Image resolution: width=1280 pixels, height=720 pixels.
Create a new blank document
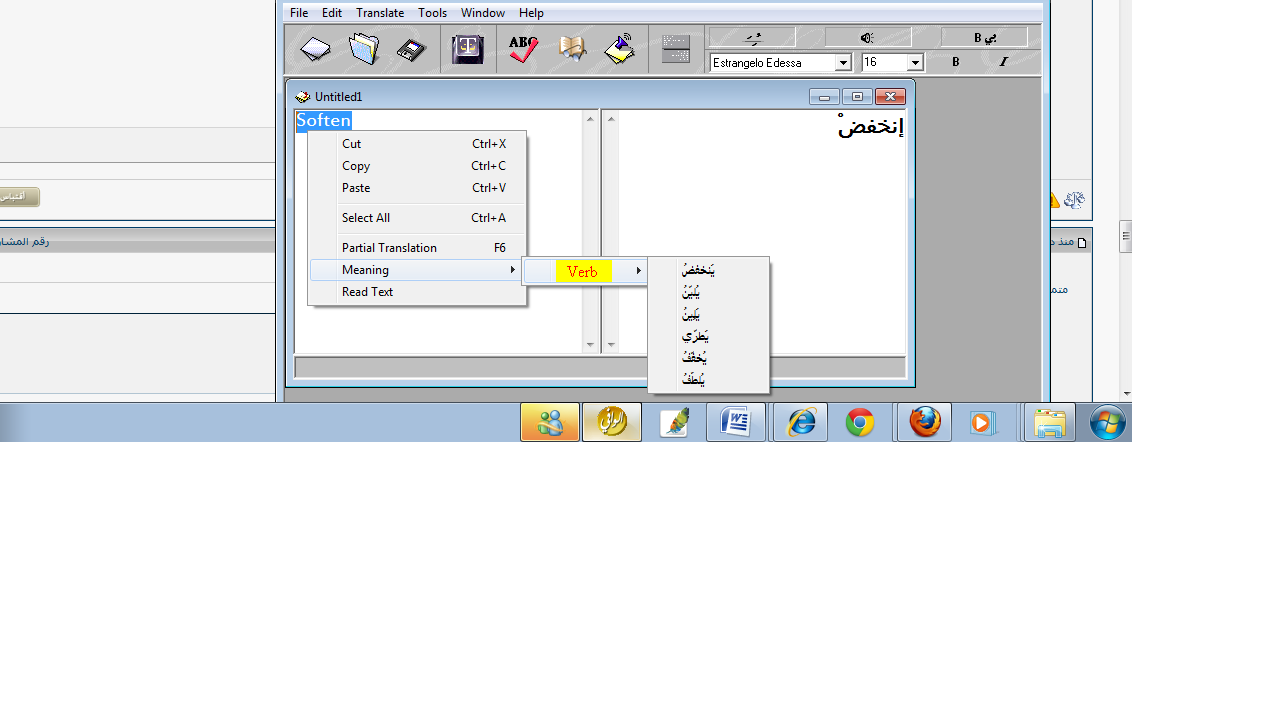[x=315, y=49]
